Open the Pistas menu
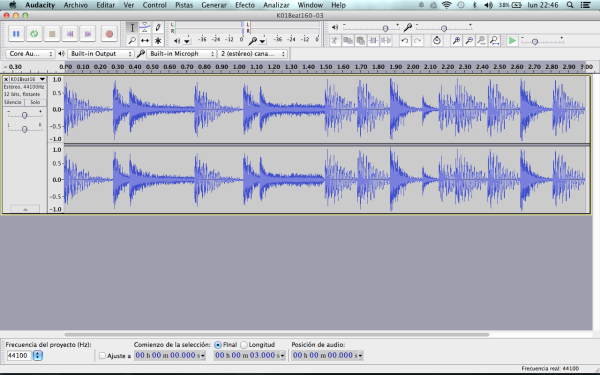Viewport: 600px width, 375px height. (184, 5)
